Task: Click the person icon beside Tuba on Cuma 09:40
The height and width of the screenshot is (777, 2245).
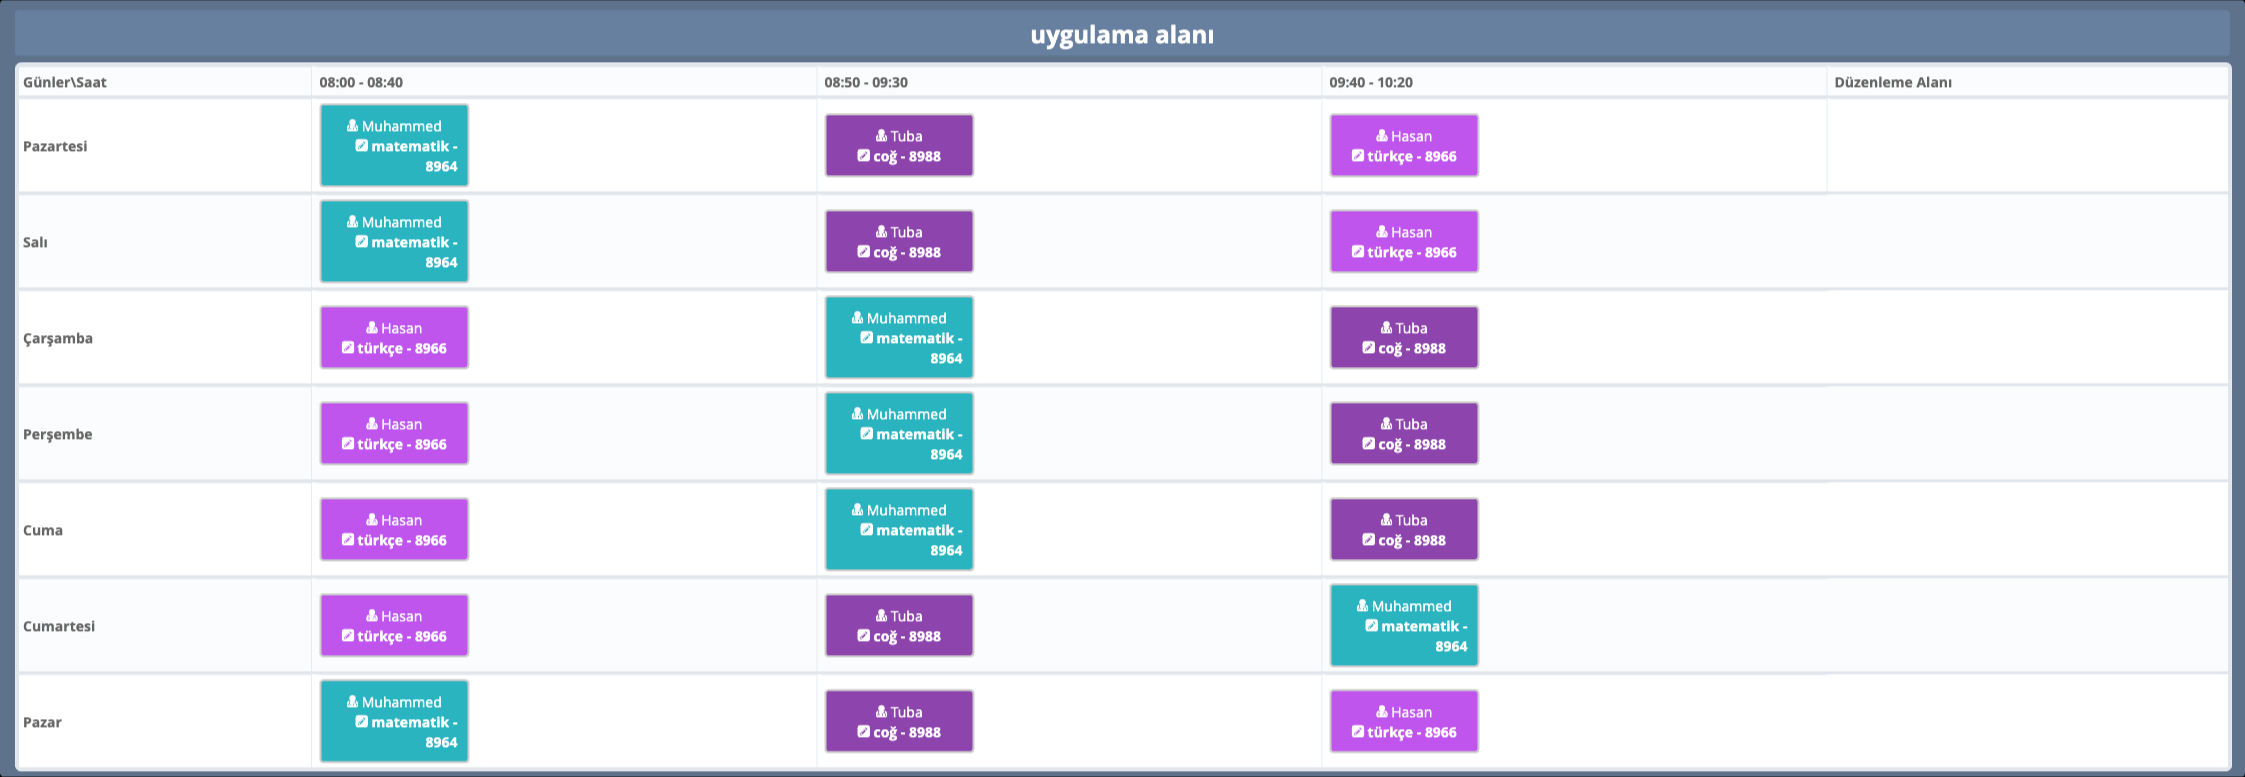Action: (x=1387, y=520)
